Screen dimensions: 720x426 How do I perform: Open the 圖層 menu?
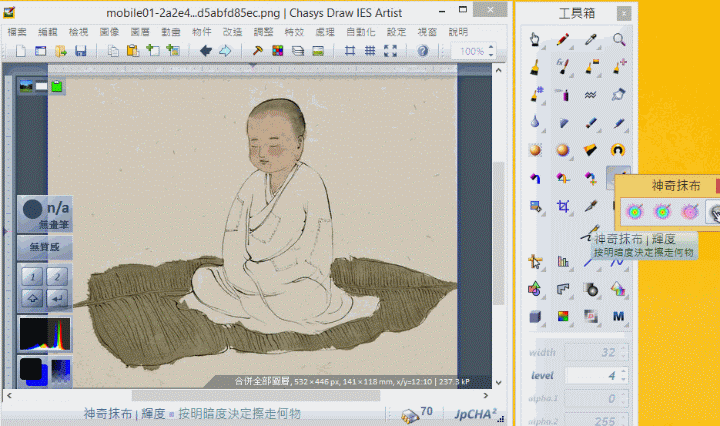click(x=140, y=32)
